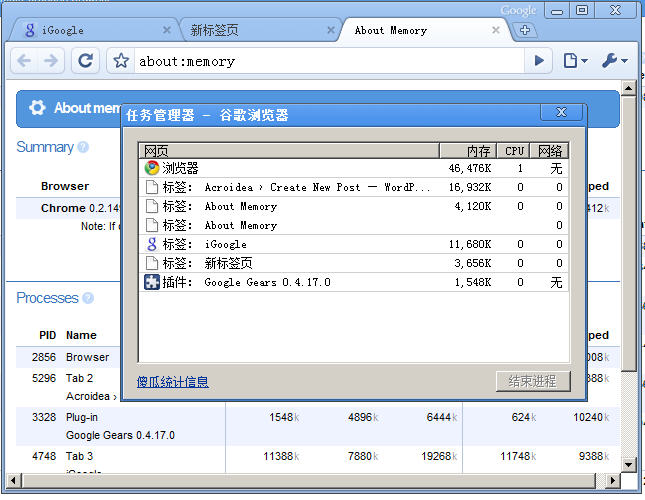Image resolution: width=645 pixels, height=500 pixels.
Task: Click the browser back arrow button
Action: 24,61
